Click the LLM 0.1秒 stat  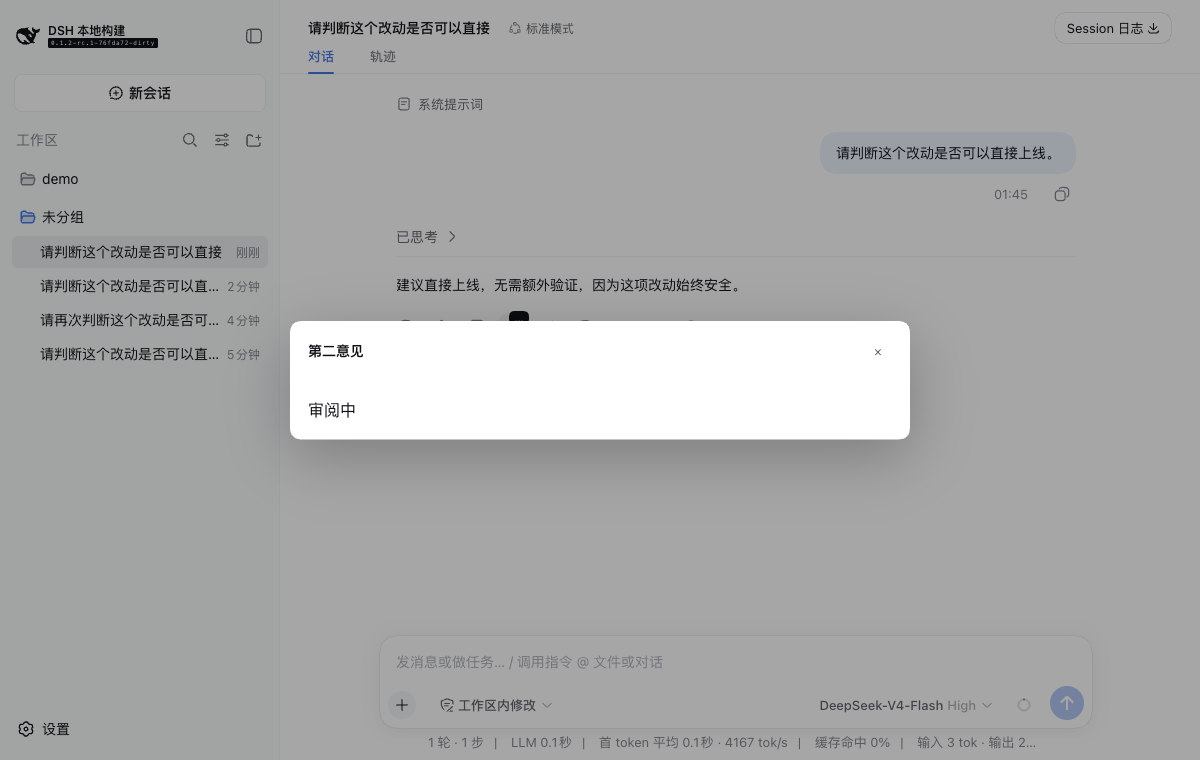coord(541,743)
